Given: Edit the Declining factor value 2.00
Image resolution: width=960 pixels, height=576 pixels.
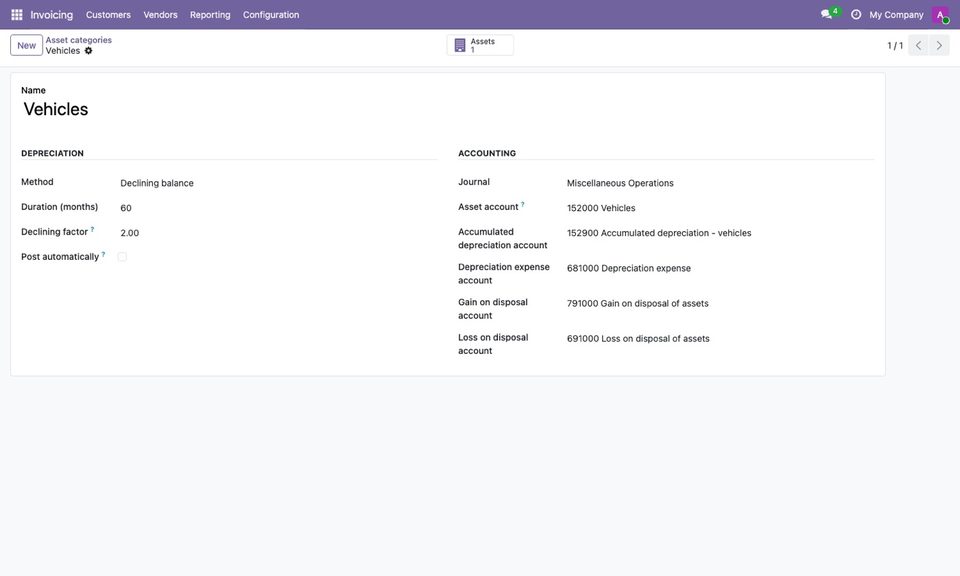Looking at the screenshot, I should 279,233.
